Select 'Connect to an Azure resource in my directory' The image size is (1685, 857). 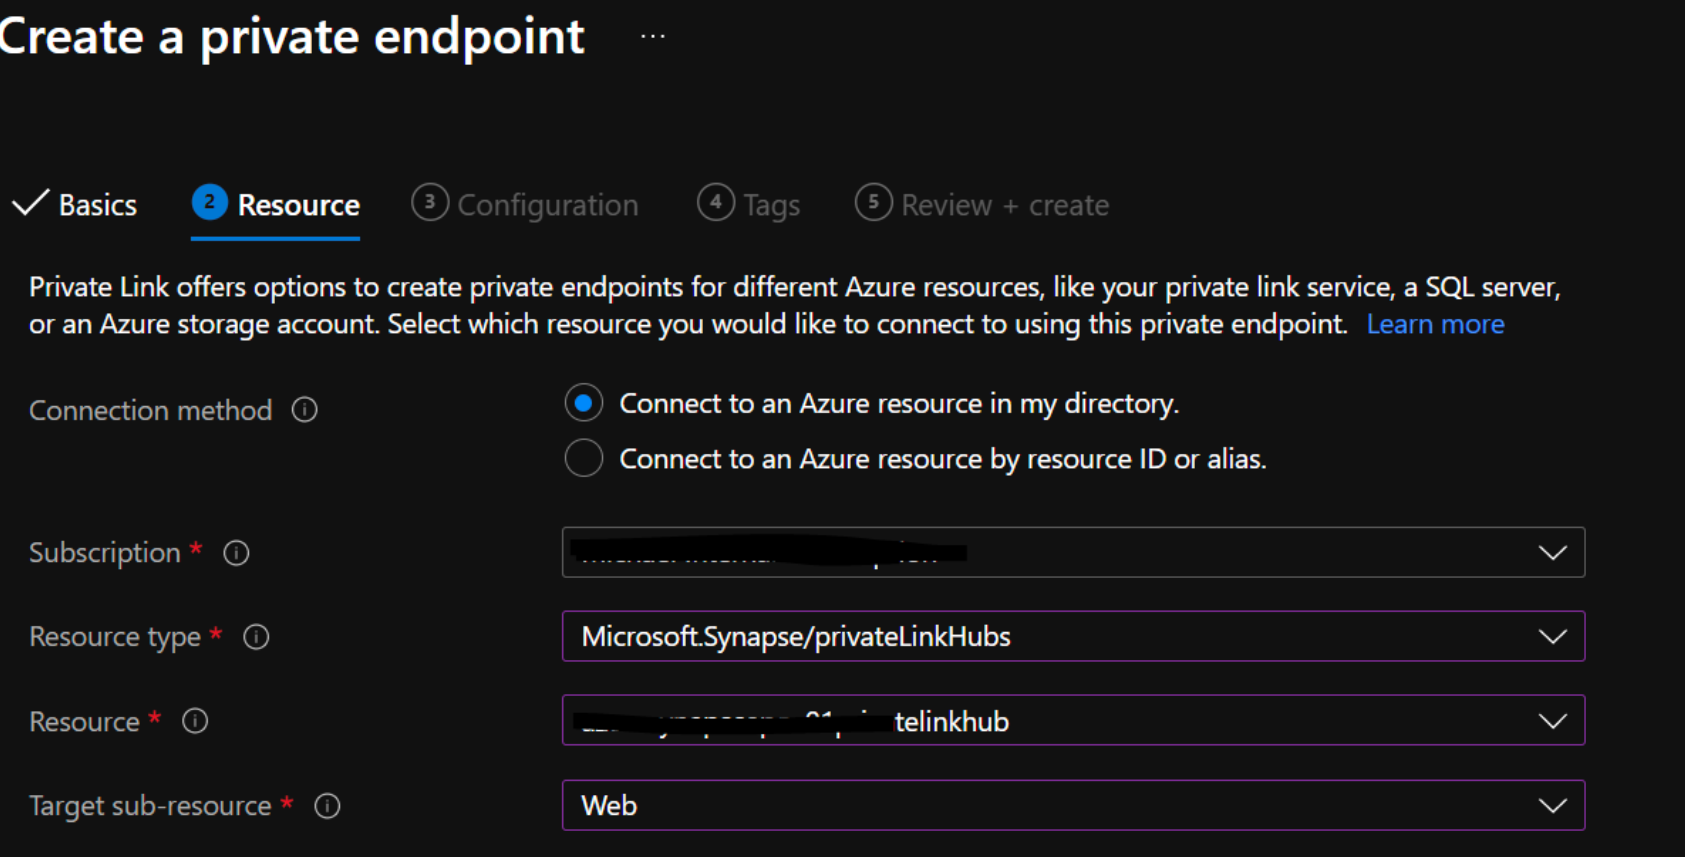tap(584, 404)
